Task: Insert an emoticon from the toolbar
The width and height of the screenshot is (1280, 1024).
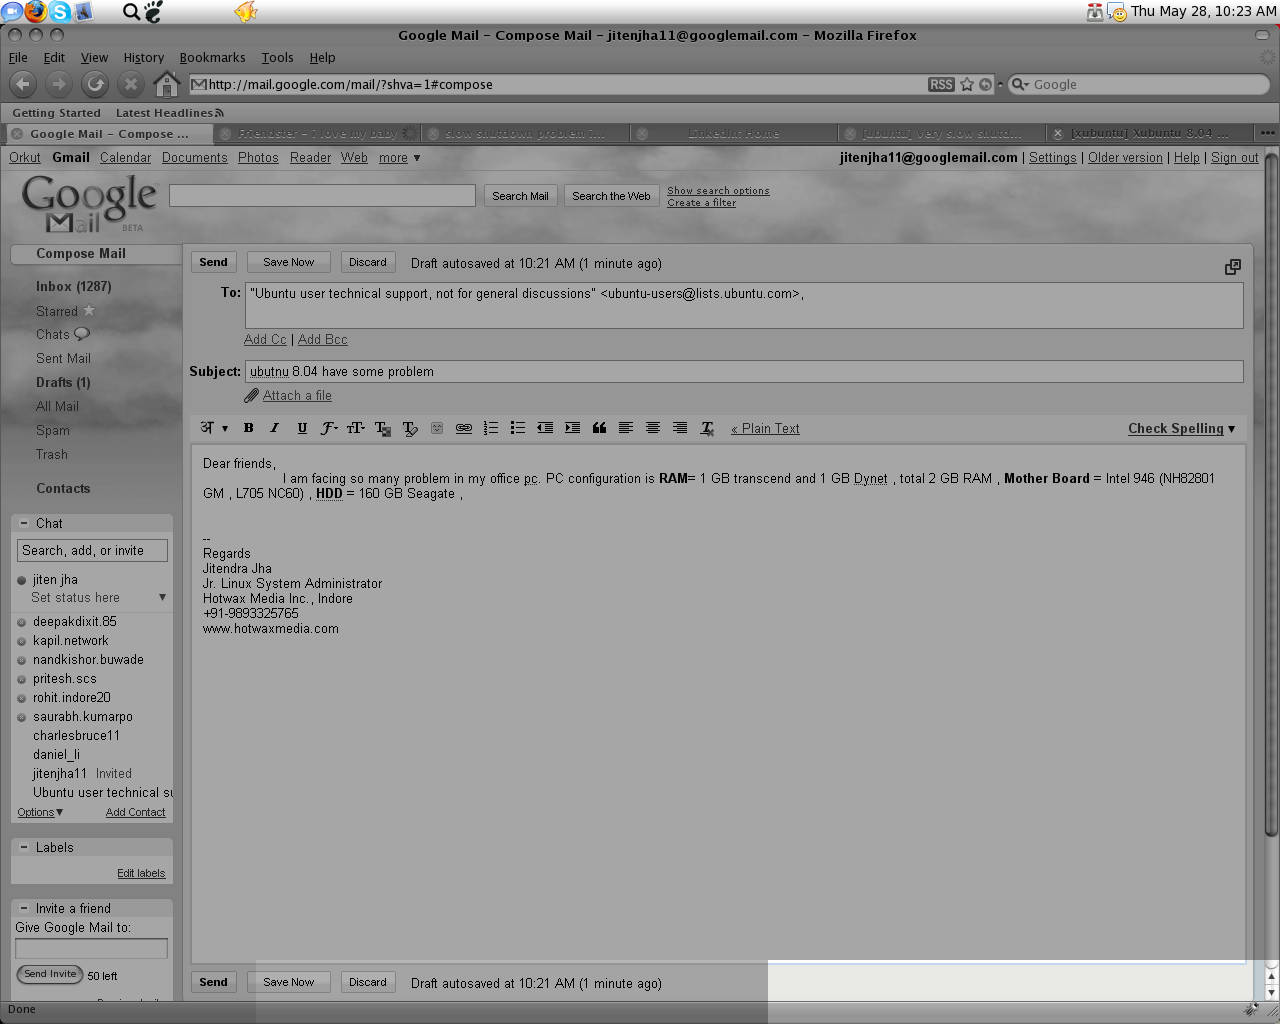Action: [x=437, y=428]
